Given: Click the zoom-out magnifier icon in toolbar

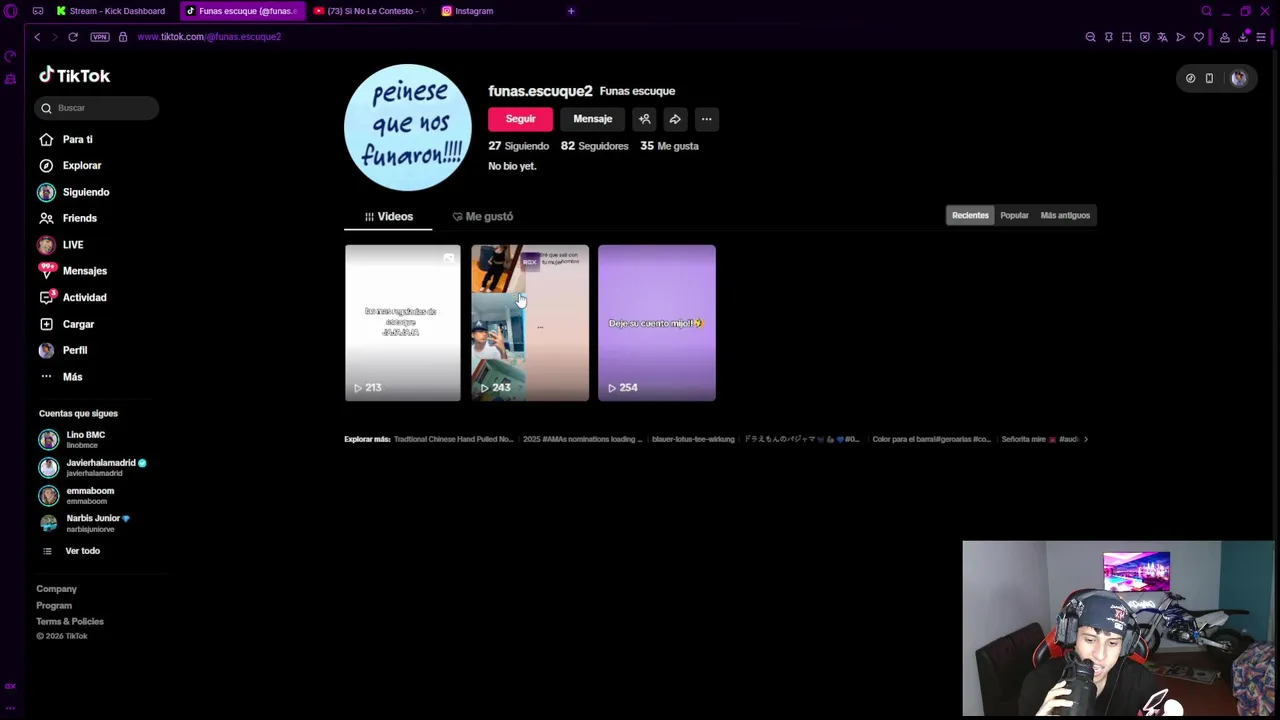Looking at the screenshot, I should point(1091,37).
